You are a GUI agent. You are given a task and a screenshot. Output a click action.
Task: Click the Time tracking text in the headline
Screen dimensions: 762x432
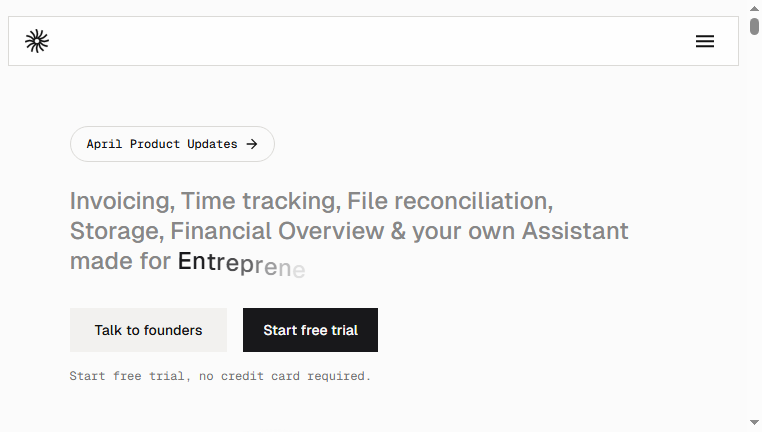coord(260,201)
